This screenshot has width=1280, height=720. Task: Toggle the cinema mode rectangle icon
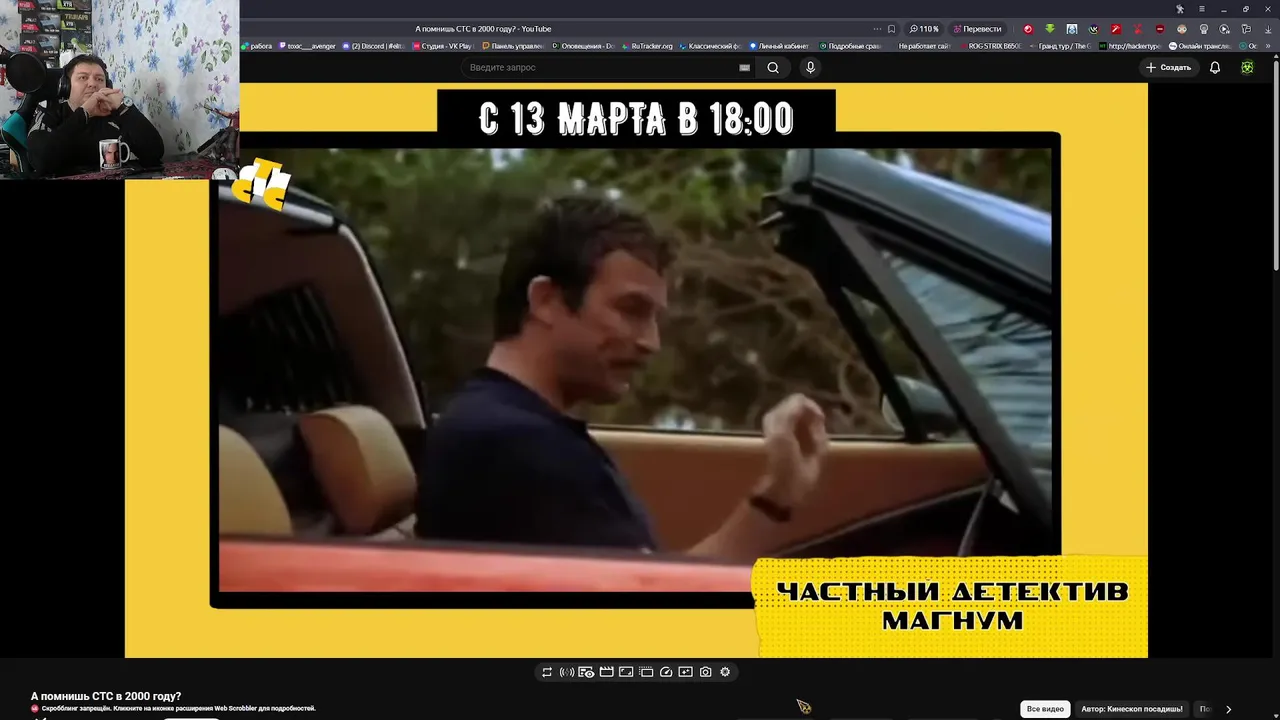click(626, 672)
